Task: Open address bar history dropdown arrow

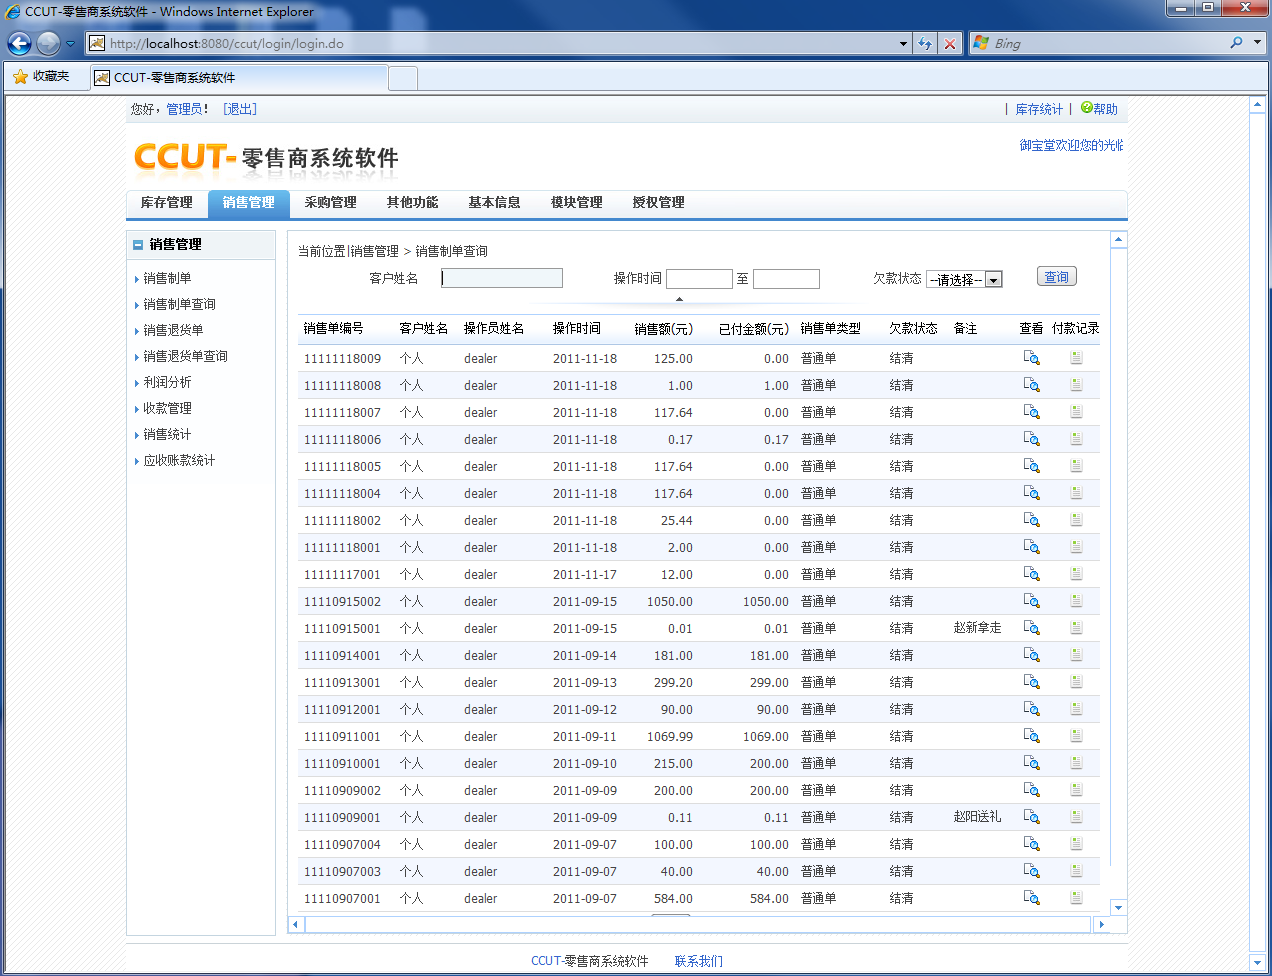Action: click(903, 44)
